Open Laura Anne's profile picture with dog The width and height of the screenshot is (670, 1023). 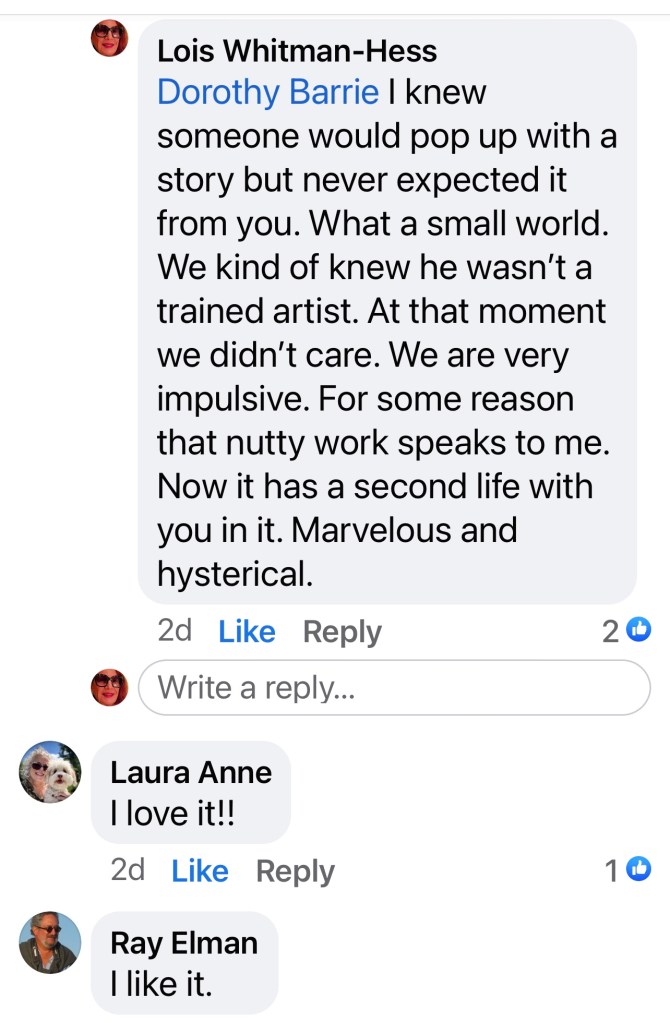click(x=50, y=772)
